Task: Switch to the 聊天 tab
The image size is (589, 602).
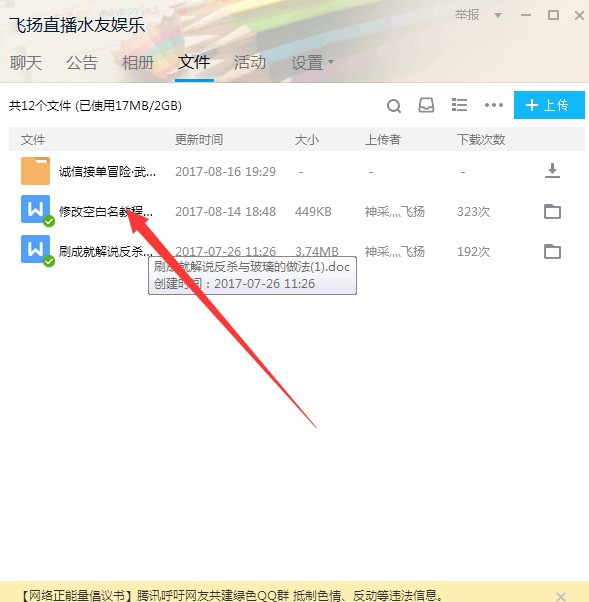Action: [x=26, y=63]
